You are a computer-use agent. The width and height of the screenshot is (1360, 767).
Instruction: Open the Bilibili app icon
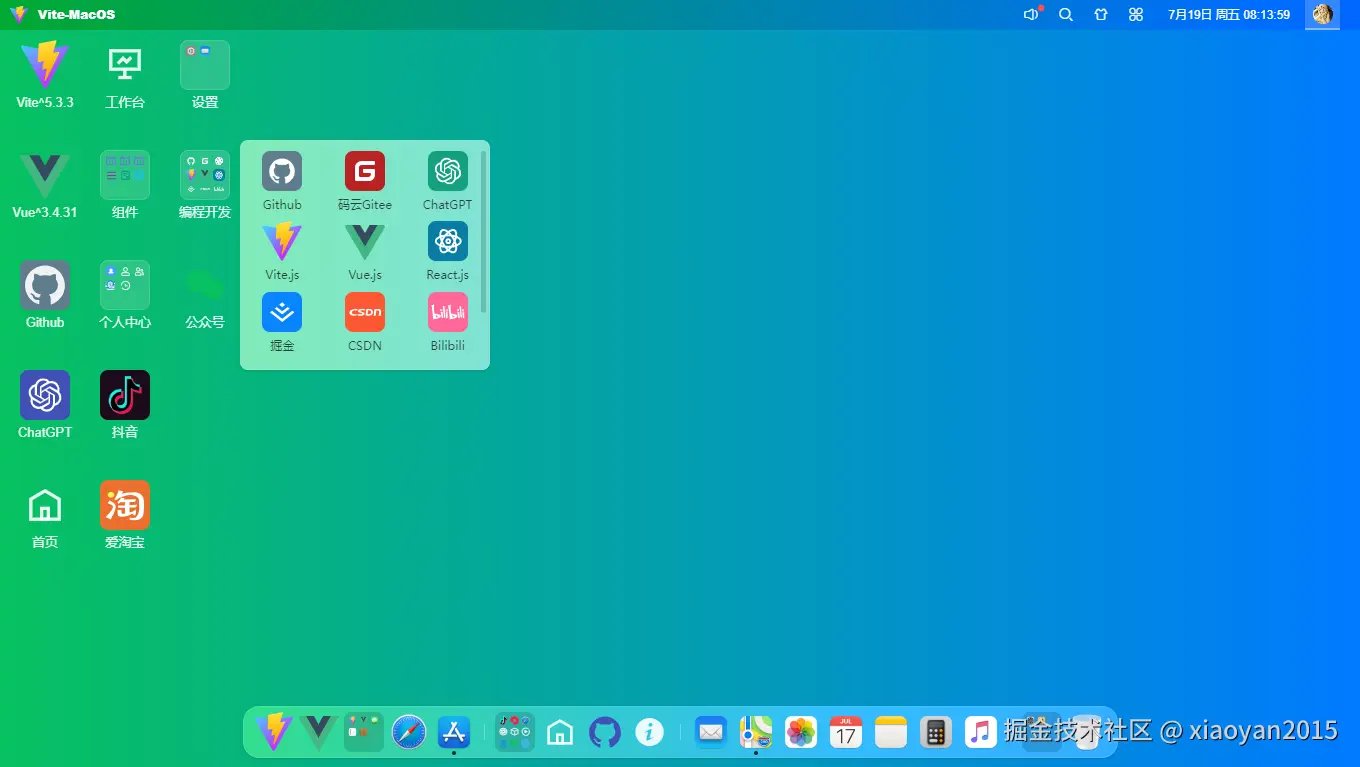point(447,312)
